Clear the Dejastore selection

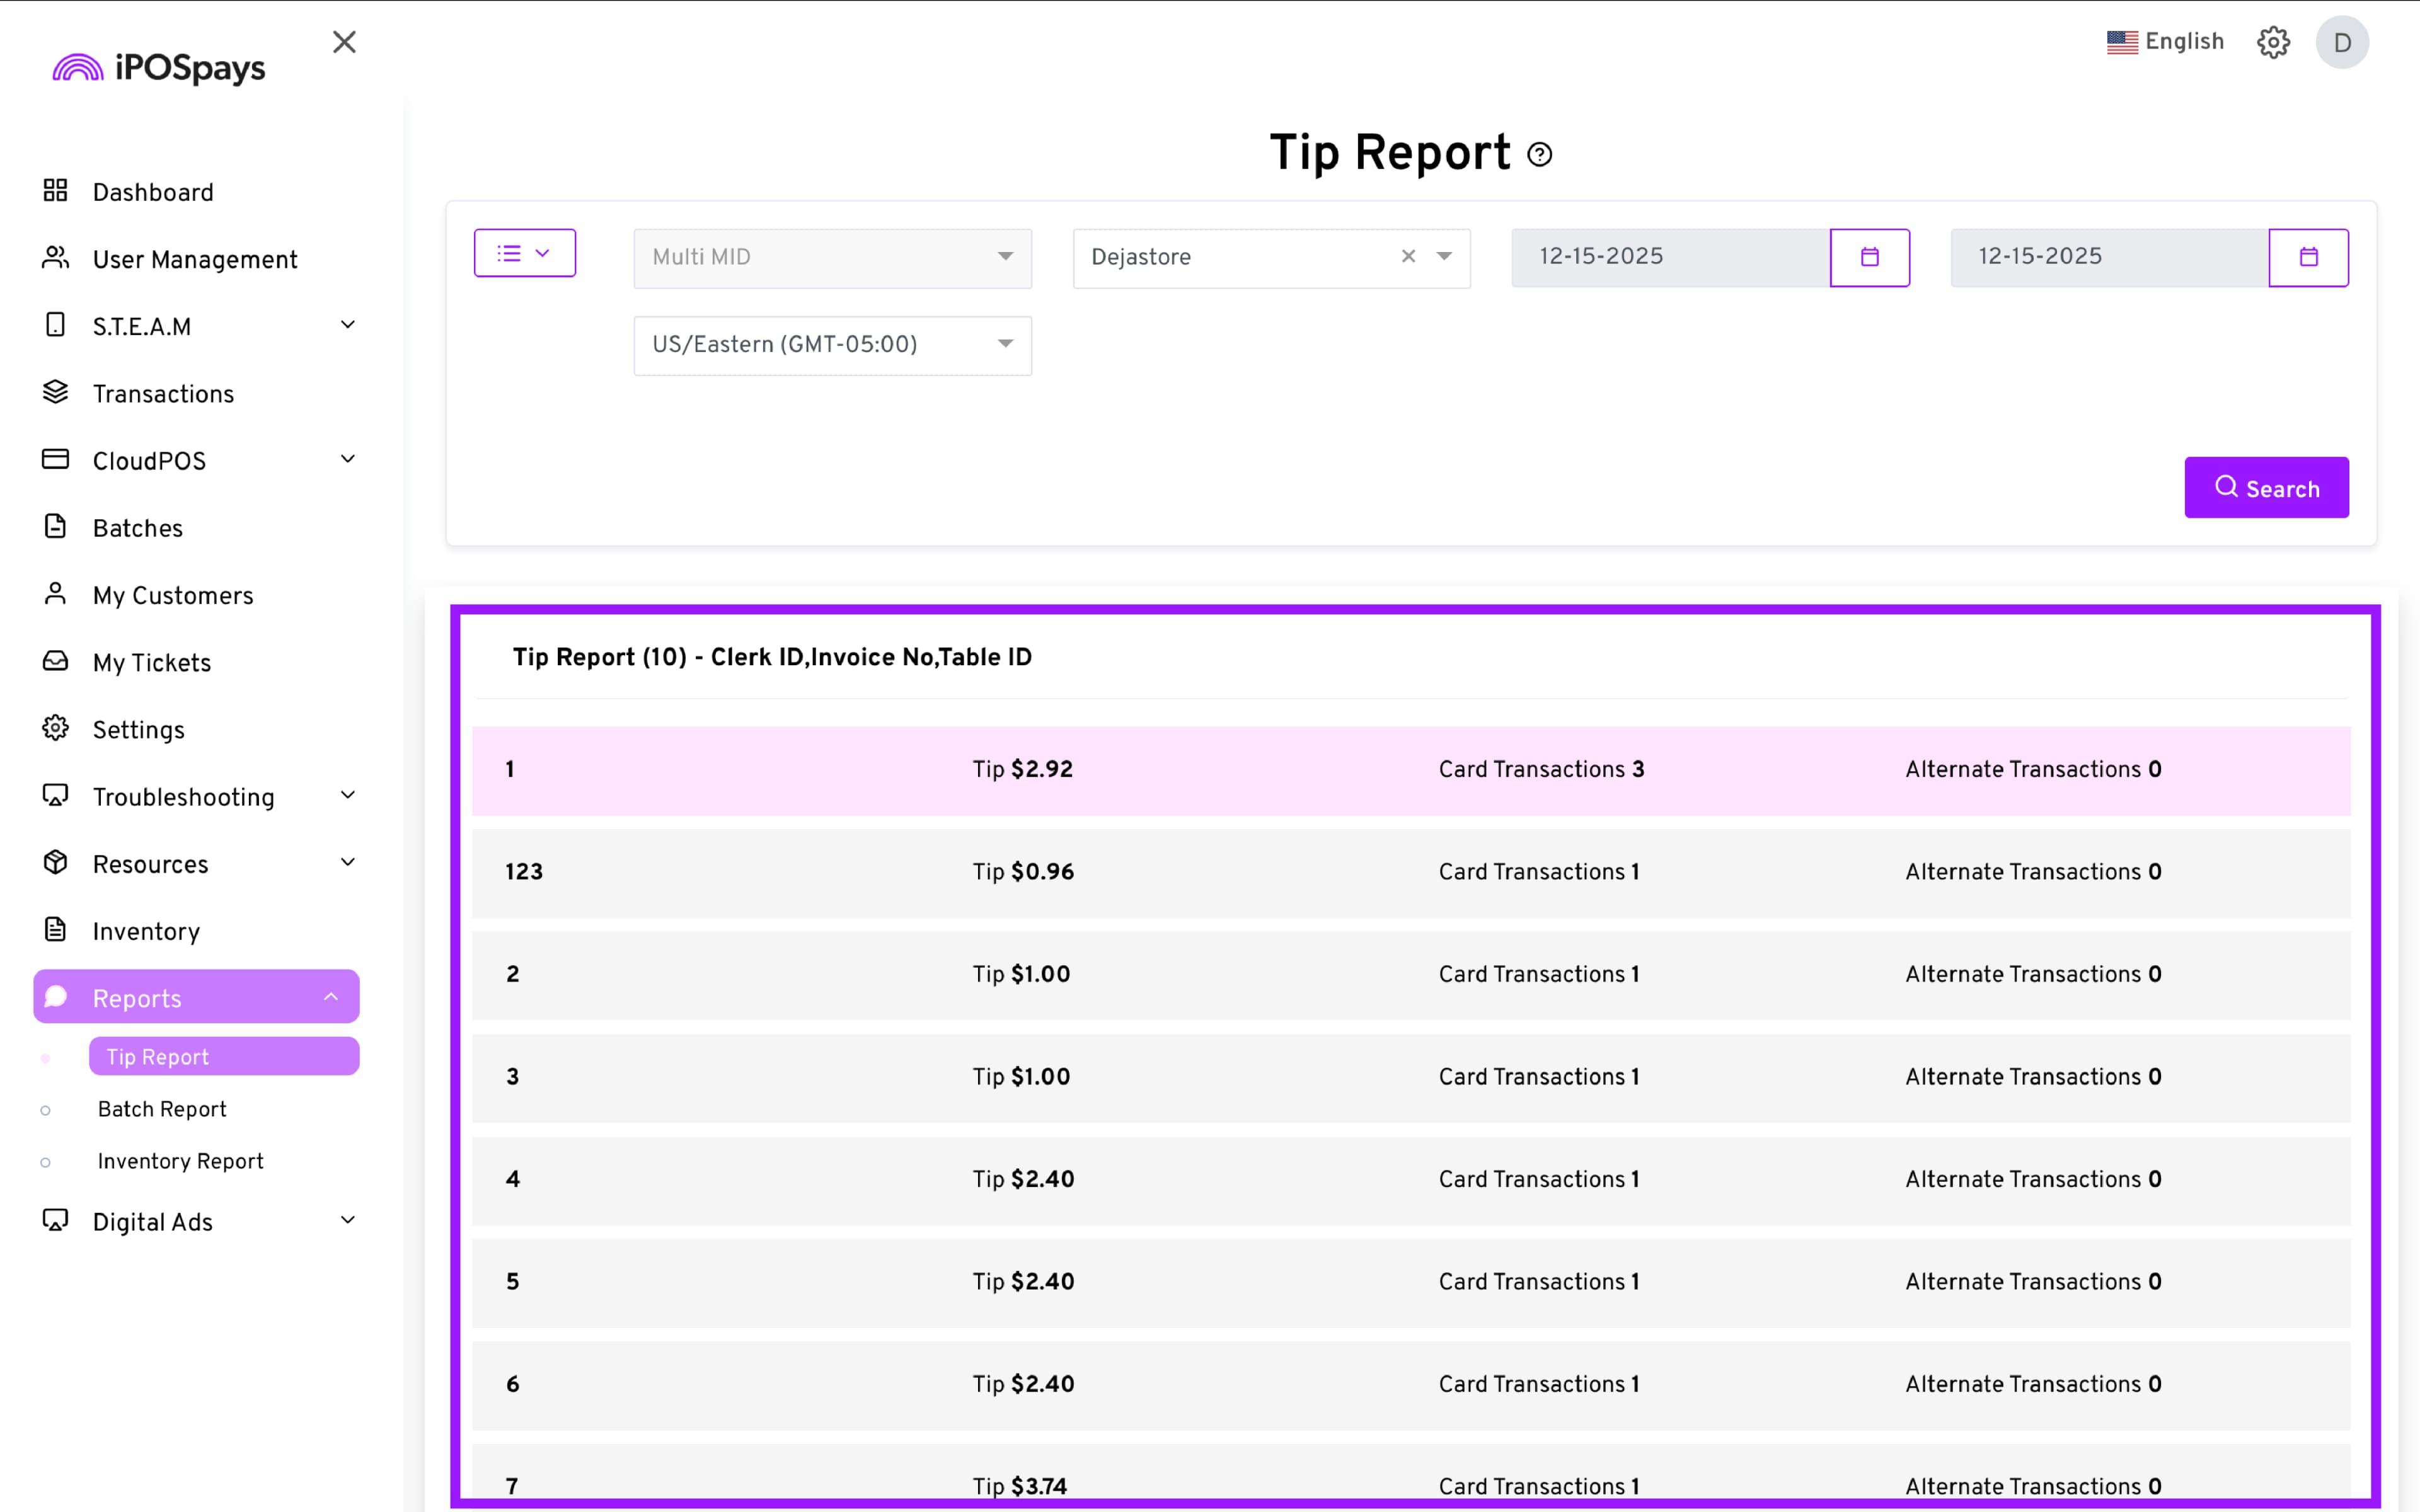1408,256
